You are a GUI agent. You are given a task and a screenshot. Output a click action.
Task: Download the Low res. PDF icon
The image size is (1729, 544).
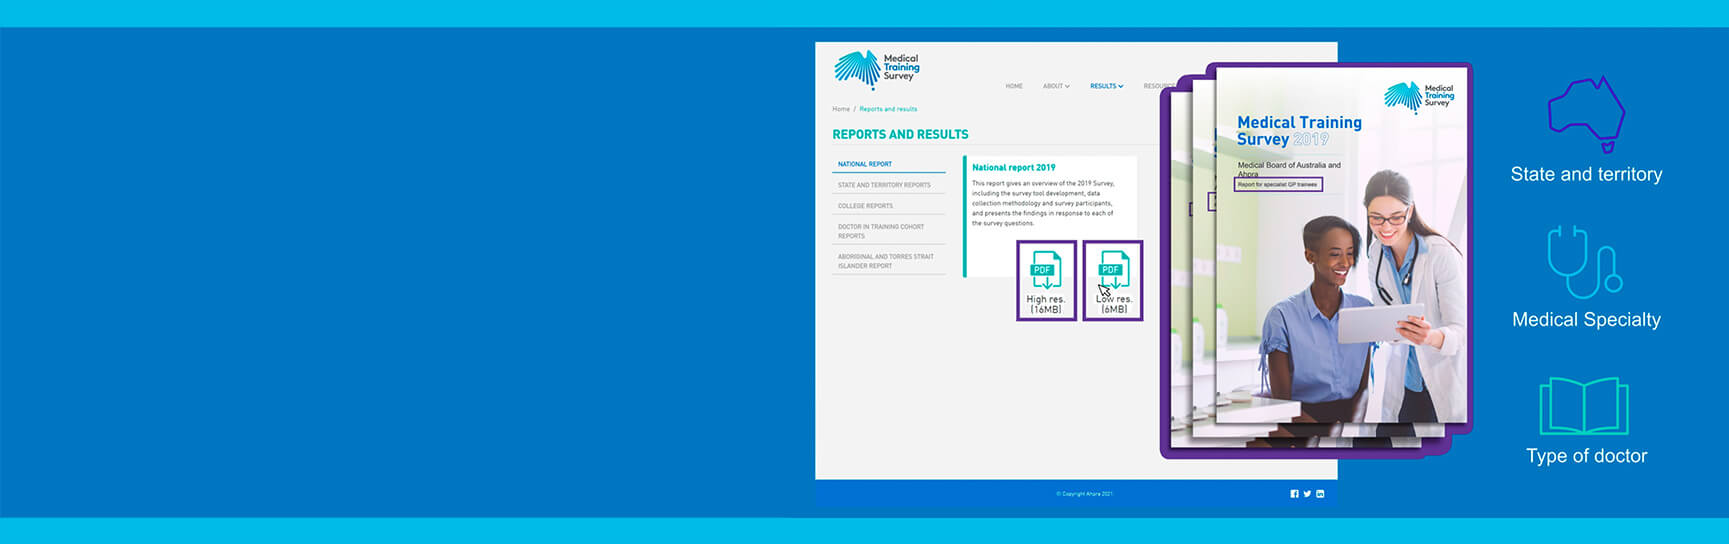[1113, 280]
